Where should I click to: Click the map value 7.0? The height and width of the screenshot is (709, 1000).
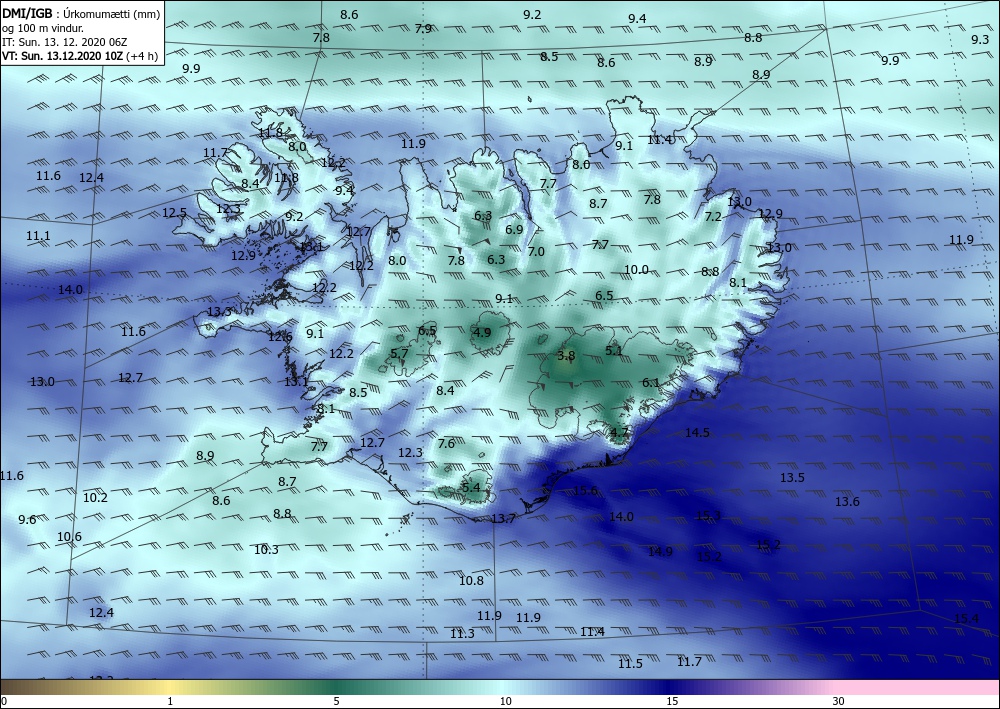tap(536, 251)
